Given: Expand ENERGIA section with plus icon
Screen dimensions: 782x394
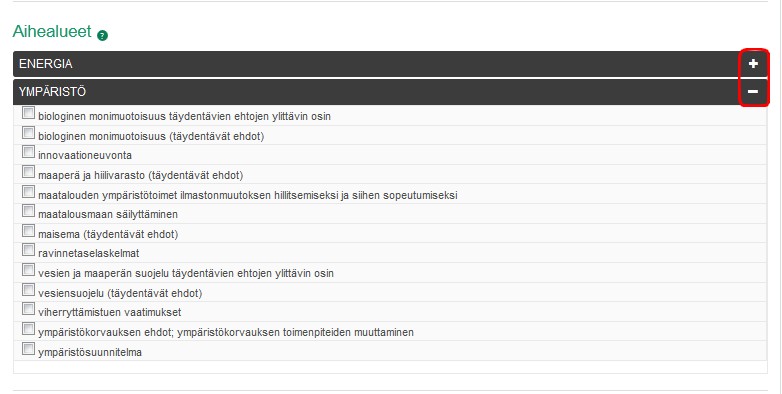Looking at the screenshot, I should click(x=753, y=63).
